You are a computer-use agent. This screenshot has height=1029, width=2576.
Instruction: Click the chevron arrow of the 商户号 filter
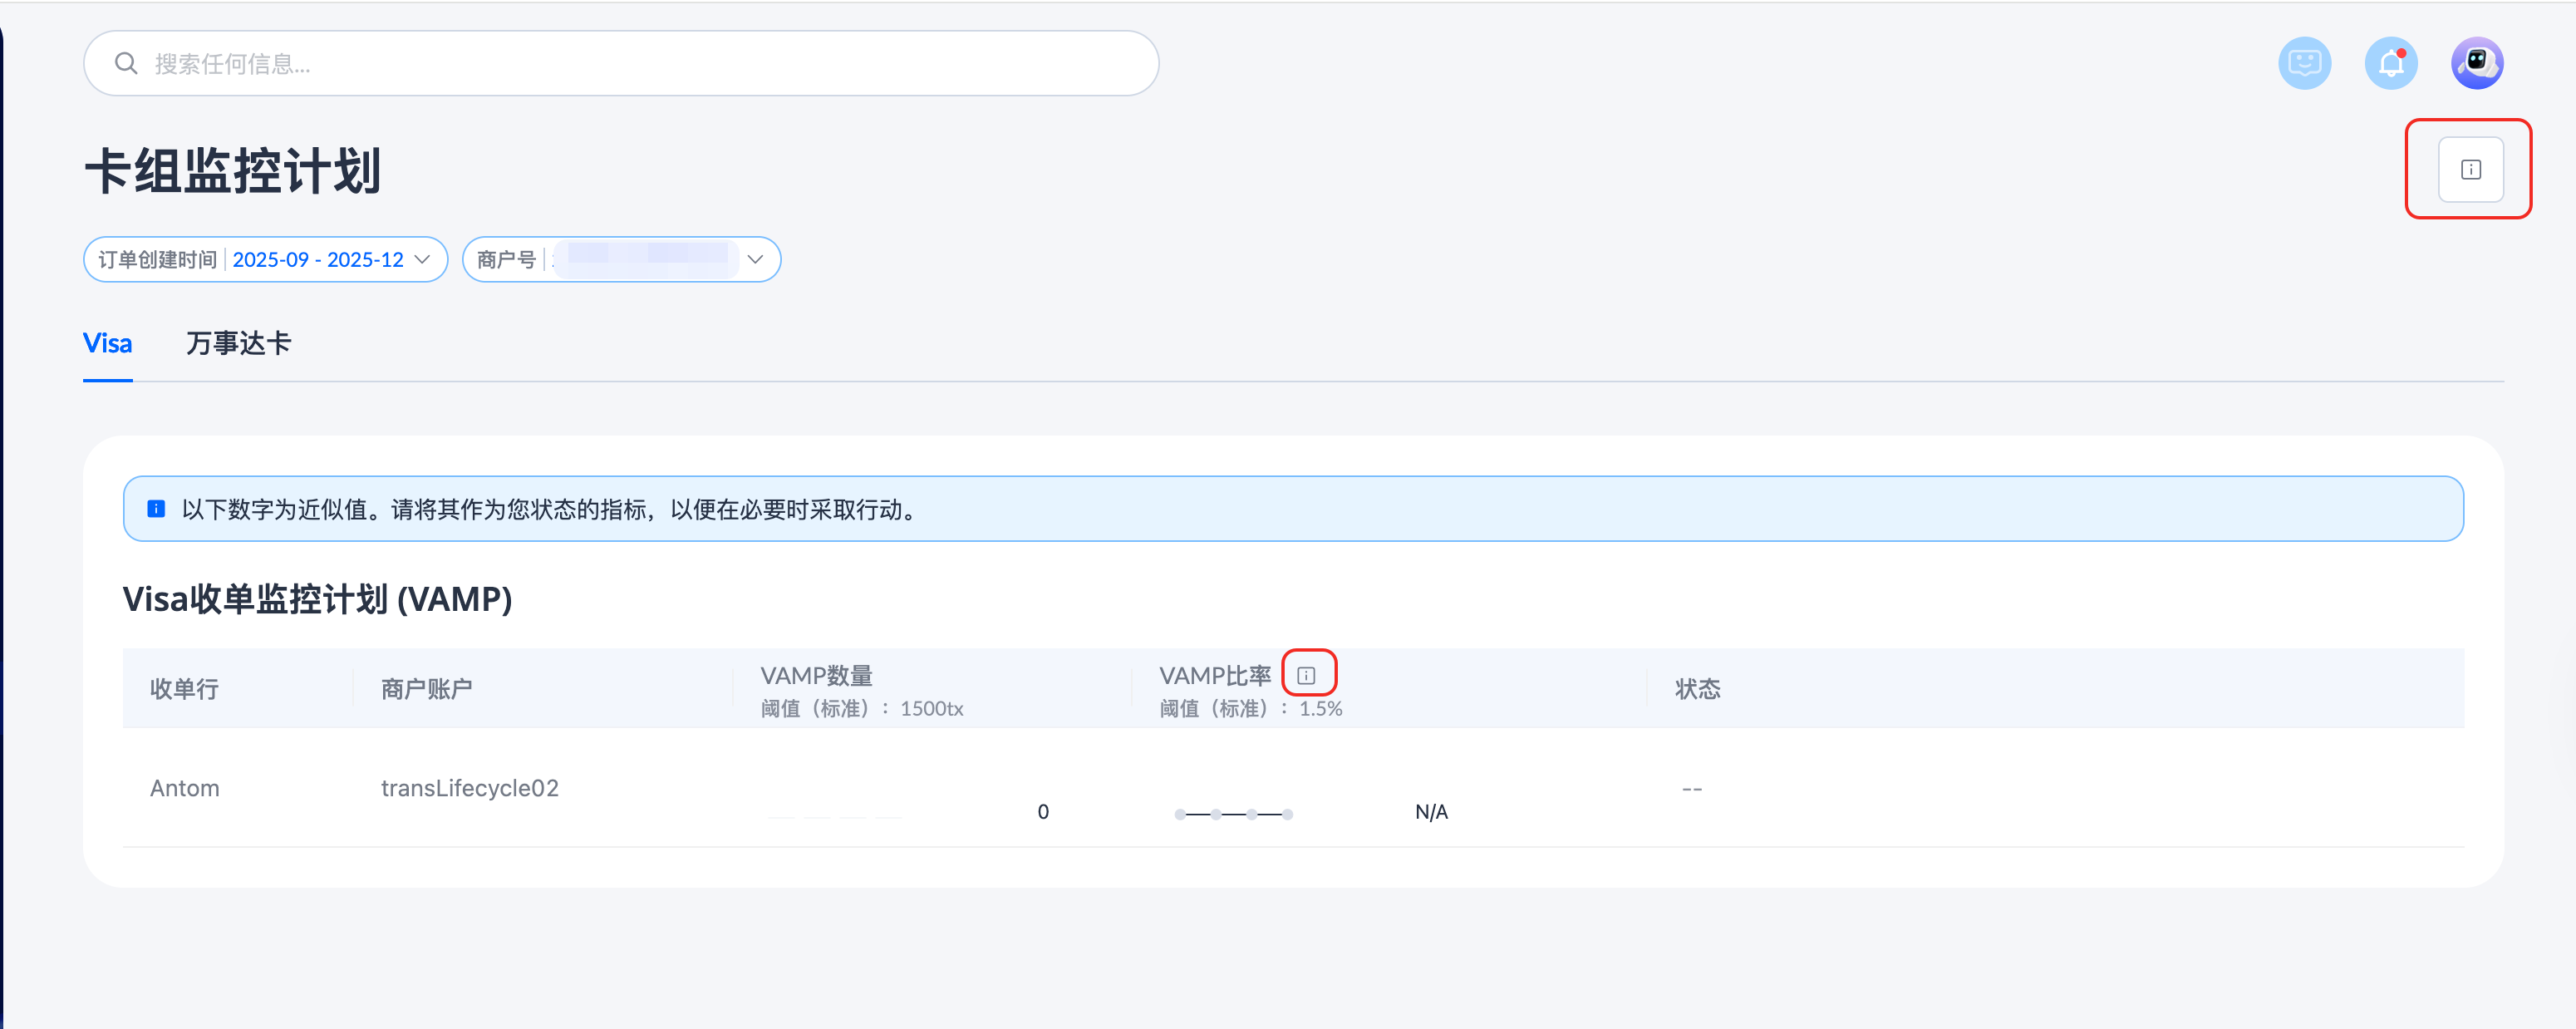click(756, 260)
